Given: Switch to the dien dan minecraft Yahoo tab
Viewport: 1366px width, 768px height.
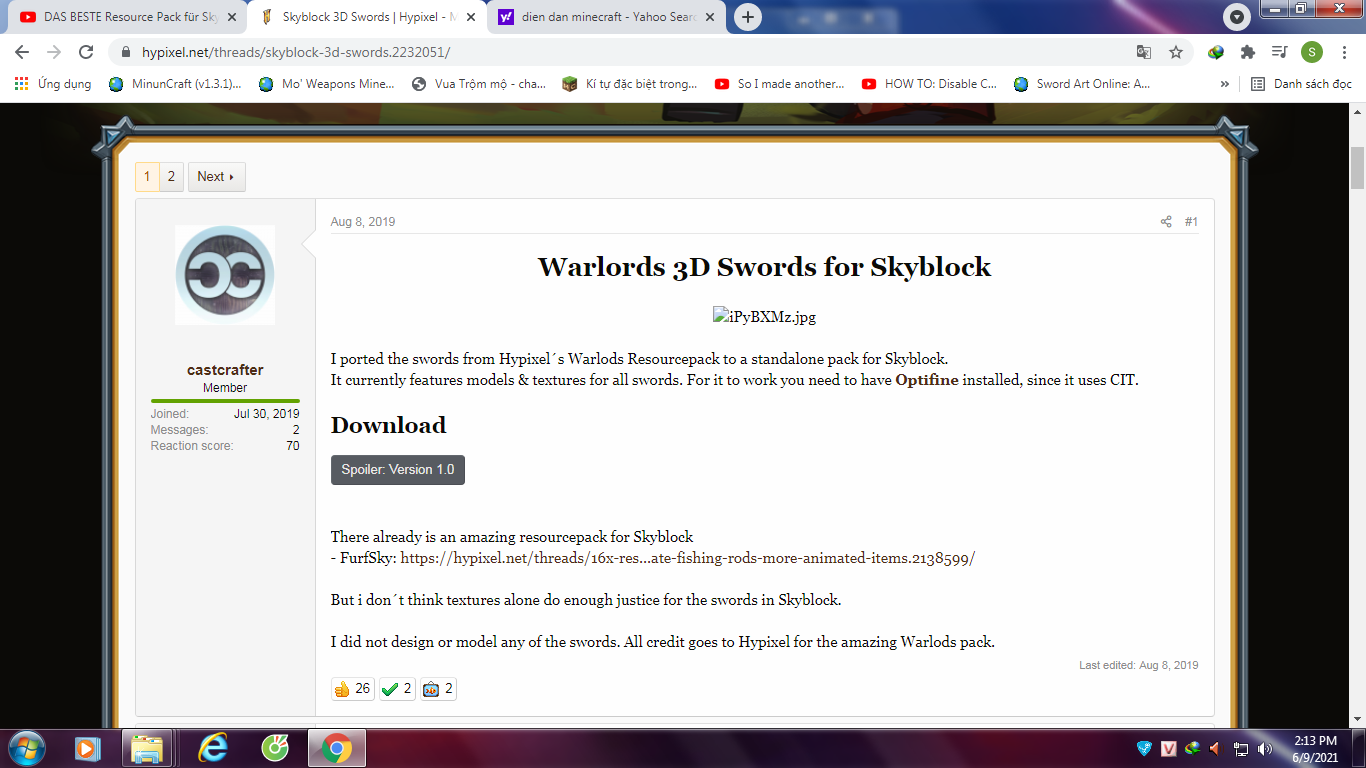Looking at the screenshot, I should [x=606, y=17].
